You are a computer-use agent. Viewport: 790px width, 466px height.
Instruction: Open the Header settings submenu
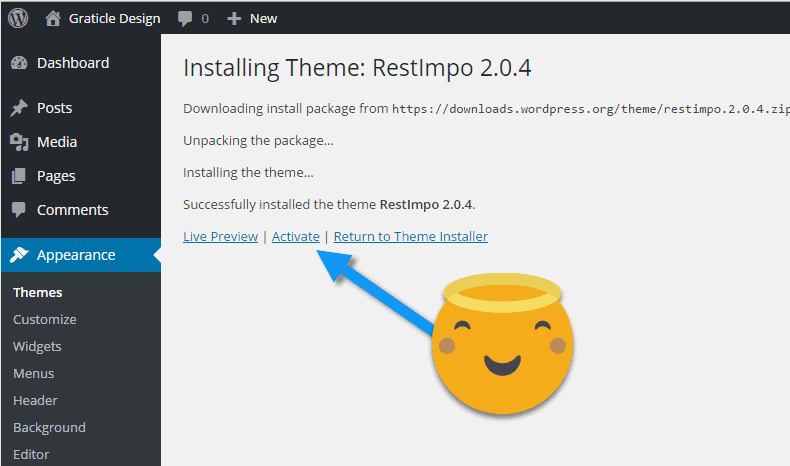tap(35, 401)
